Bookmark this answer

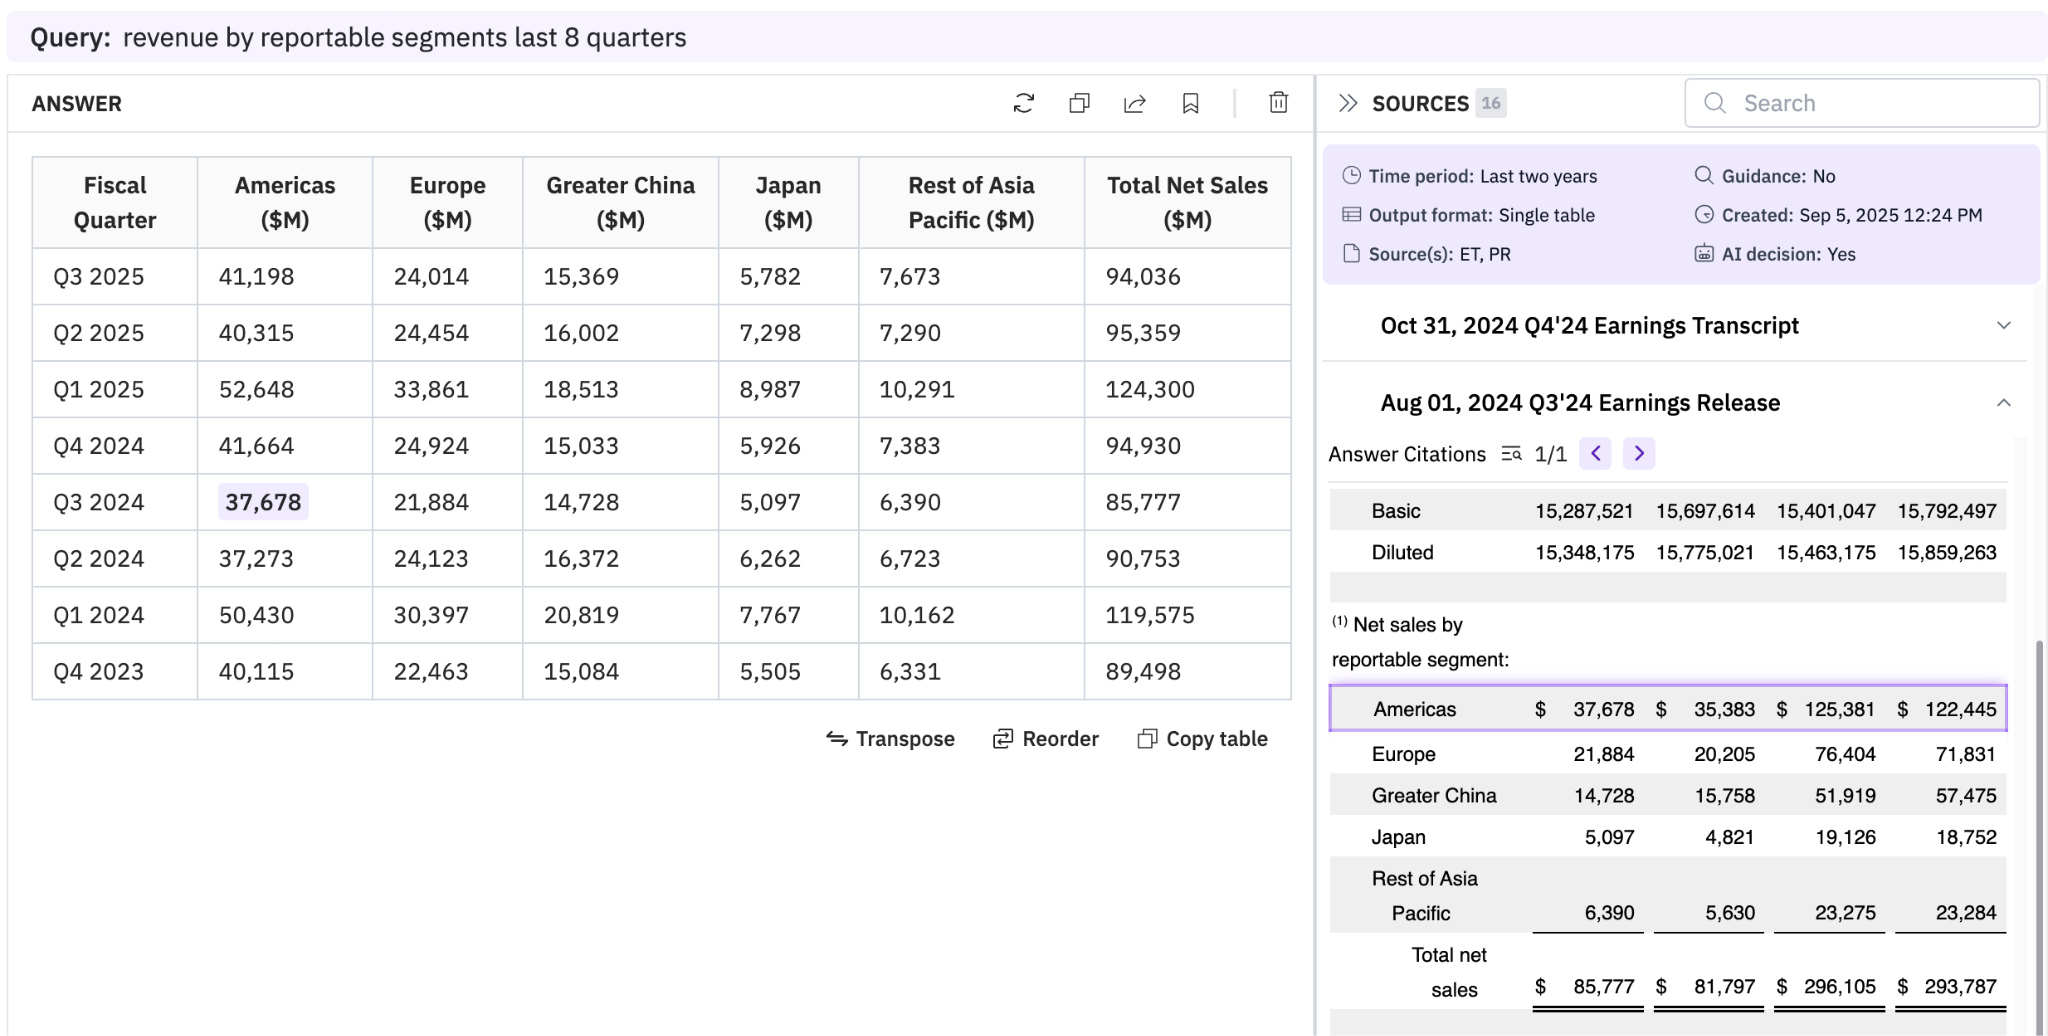point(1190,103)
